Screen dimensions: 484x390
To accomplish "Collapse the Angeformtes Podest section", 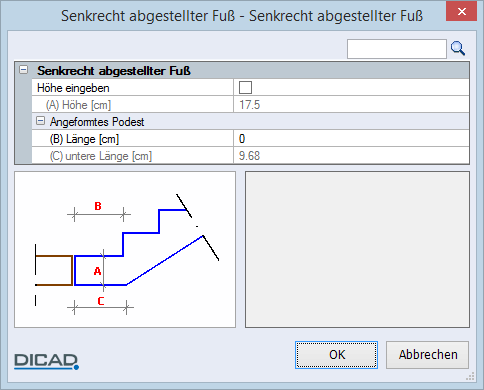I will pos(40,121).
